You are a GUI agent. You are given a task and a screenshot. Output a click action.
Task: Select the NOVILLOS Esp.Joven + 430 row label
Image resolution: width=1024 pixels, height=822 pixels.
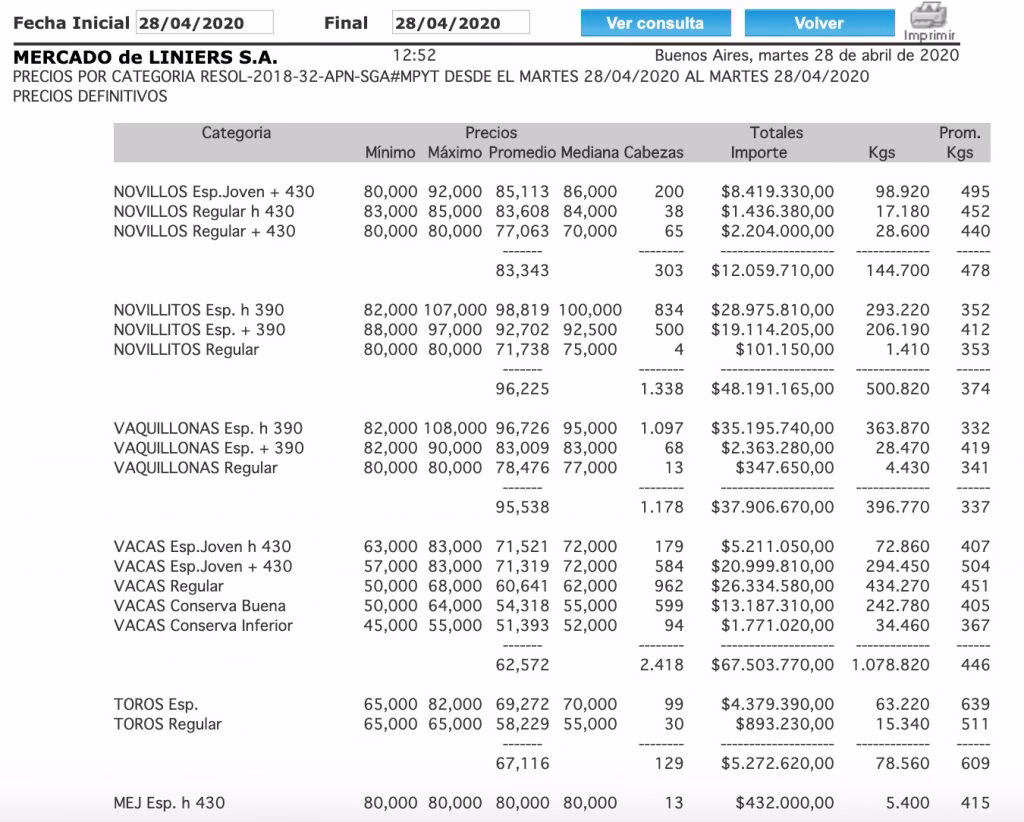(214, 192)
